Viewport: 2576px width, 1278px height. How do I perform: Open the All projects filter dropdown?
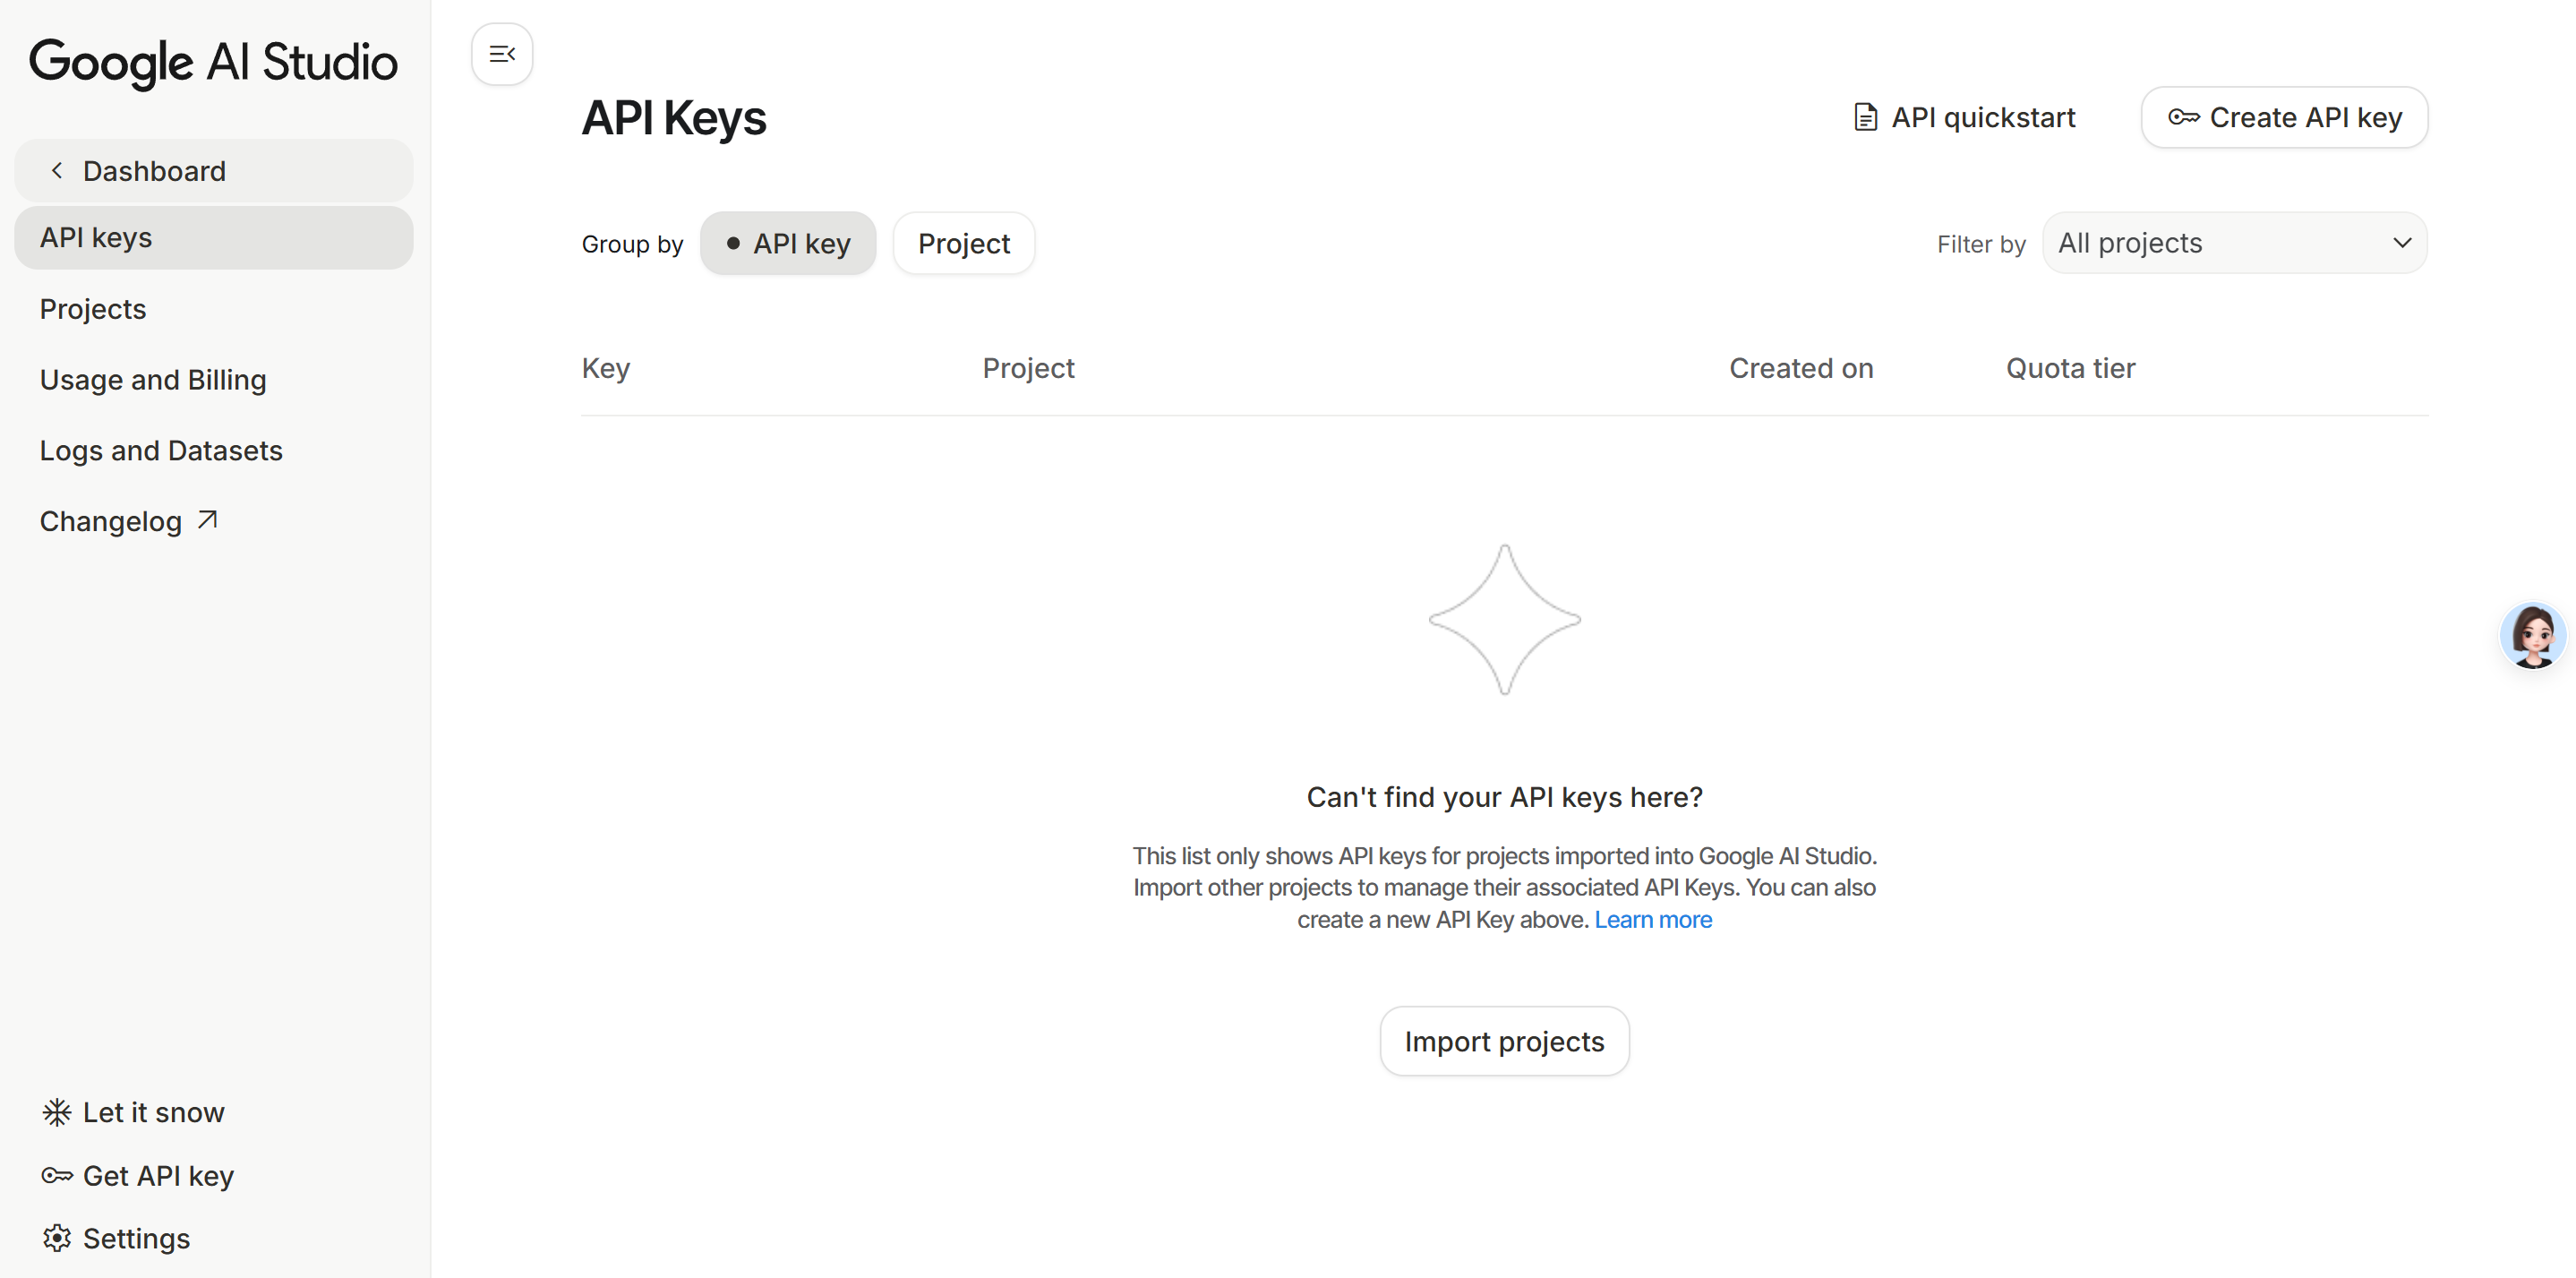click(2232, 243)
